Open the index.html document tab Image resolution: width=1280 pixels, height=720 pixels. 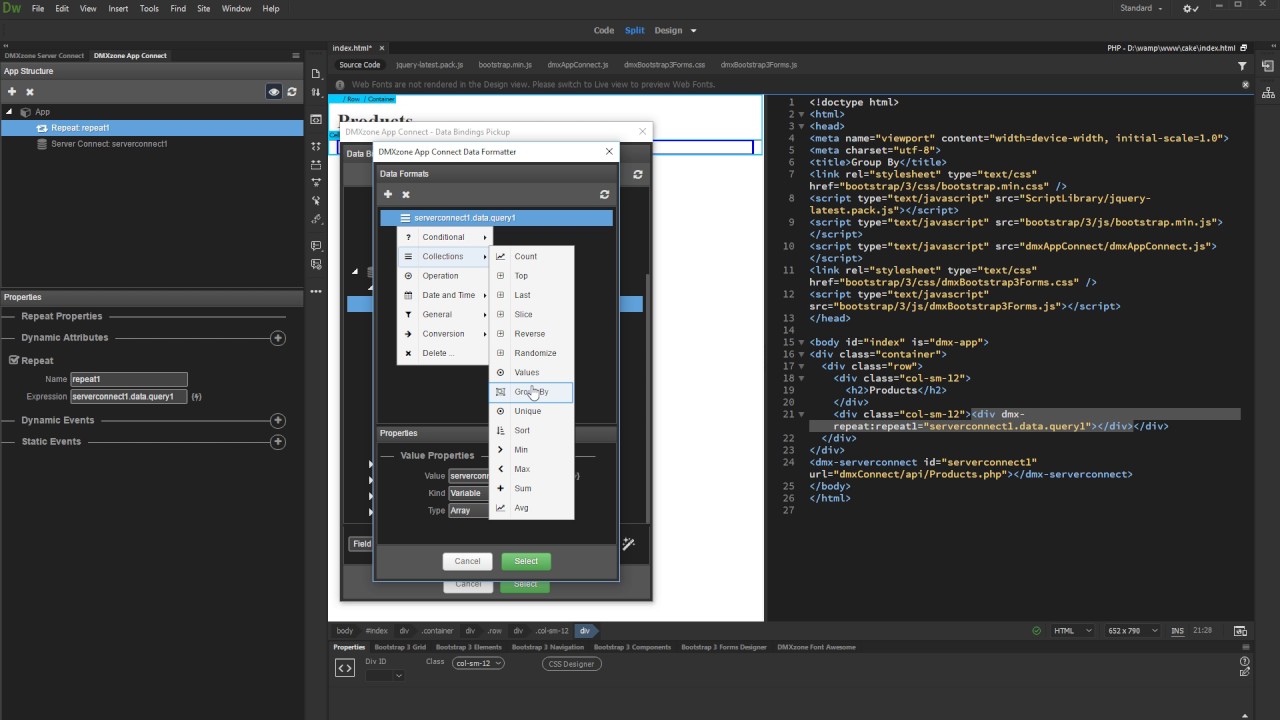point(352,48)
